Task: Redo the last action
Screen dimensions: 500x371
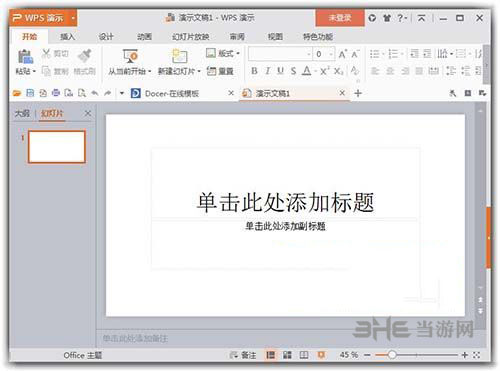Action: coord(108,93)
